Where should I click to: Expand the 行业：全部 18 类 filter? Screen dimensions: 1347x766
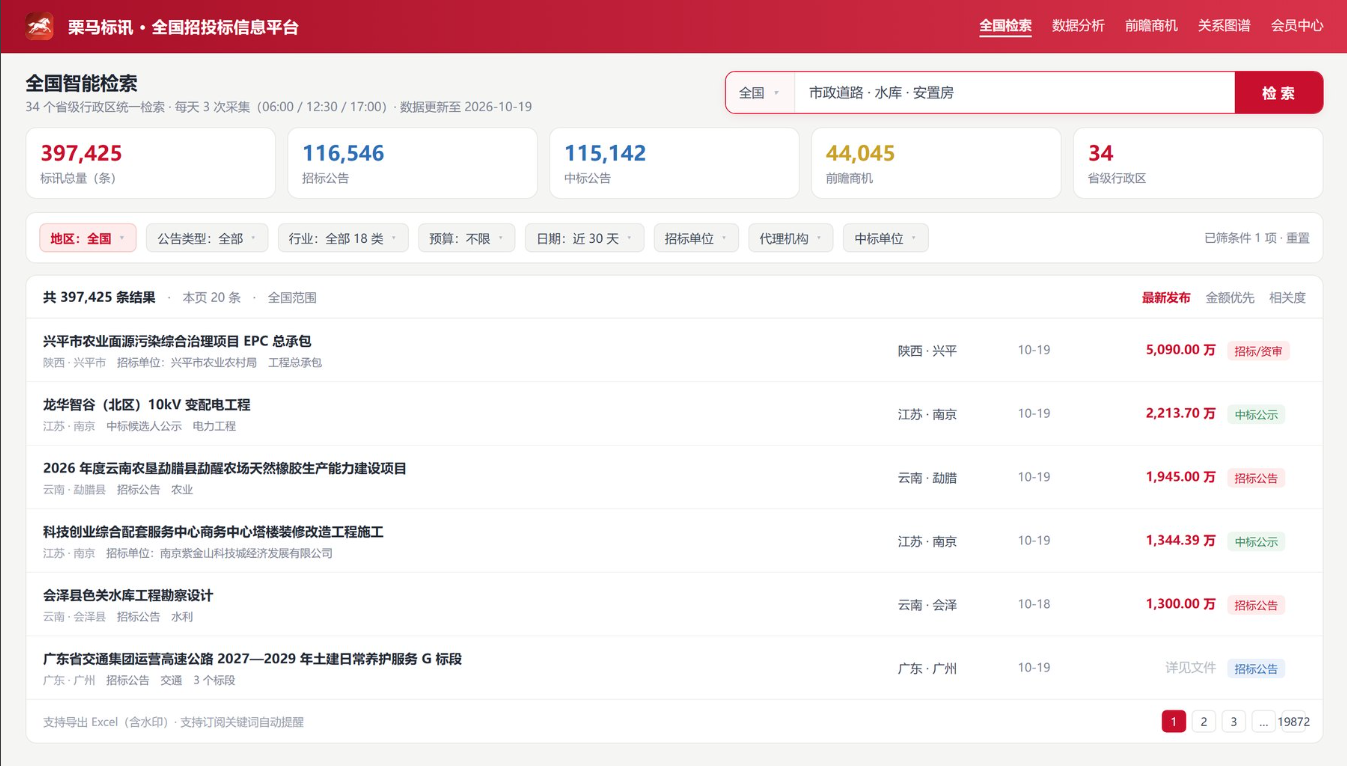click(343, 239)
